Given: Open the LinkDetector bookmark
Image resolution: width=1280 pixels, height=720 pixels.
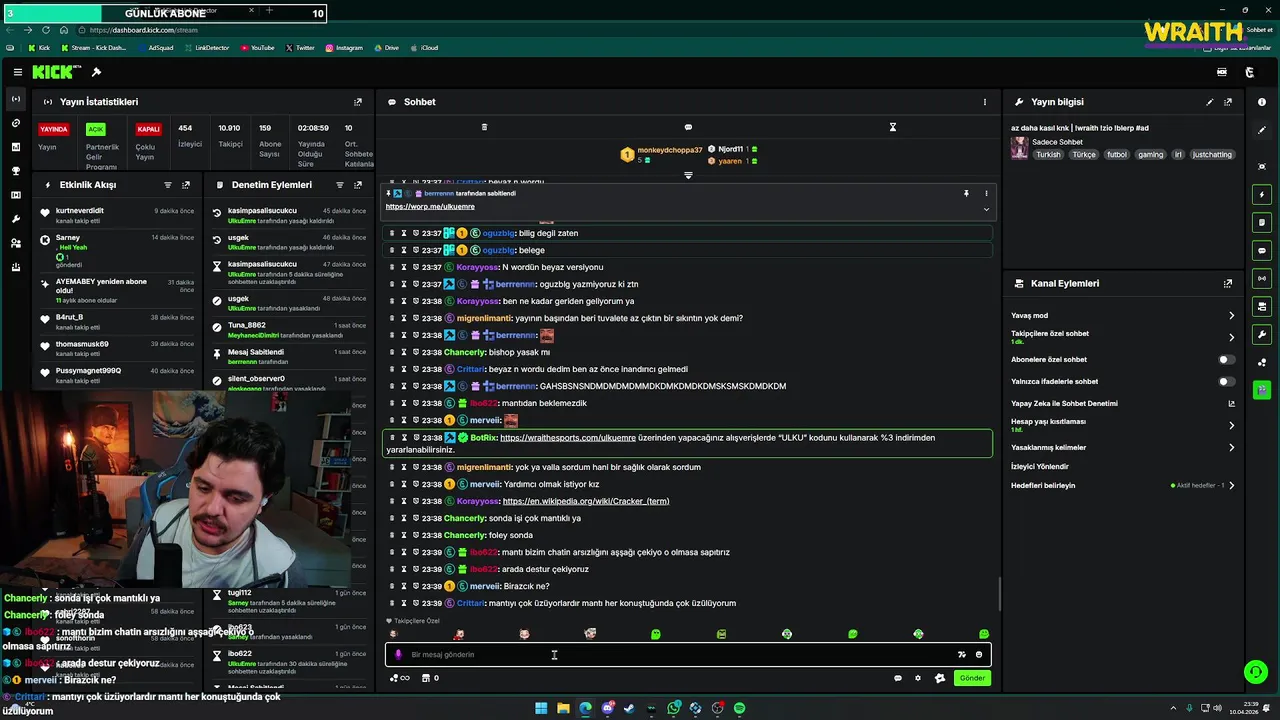Looking at the screenshot, I should (206, 48).
